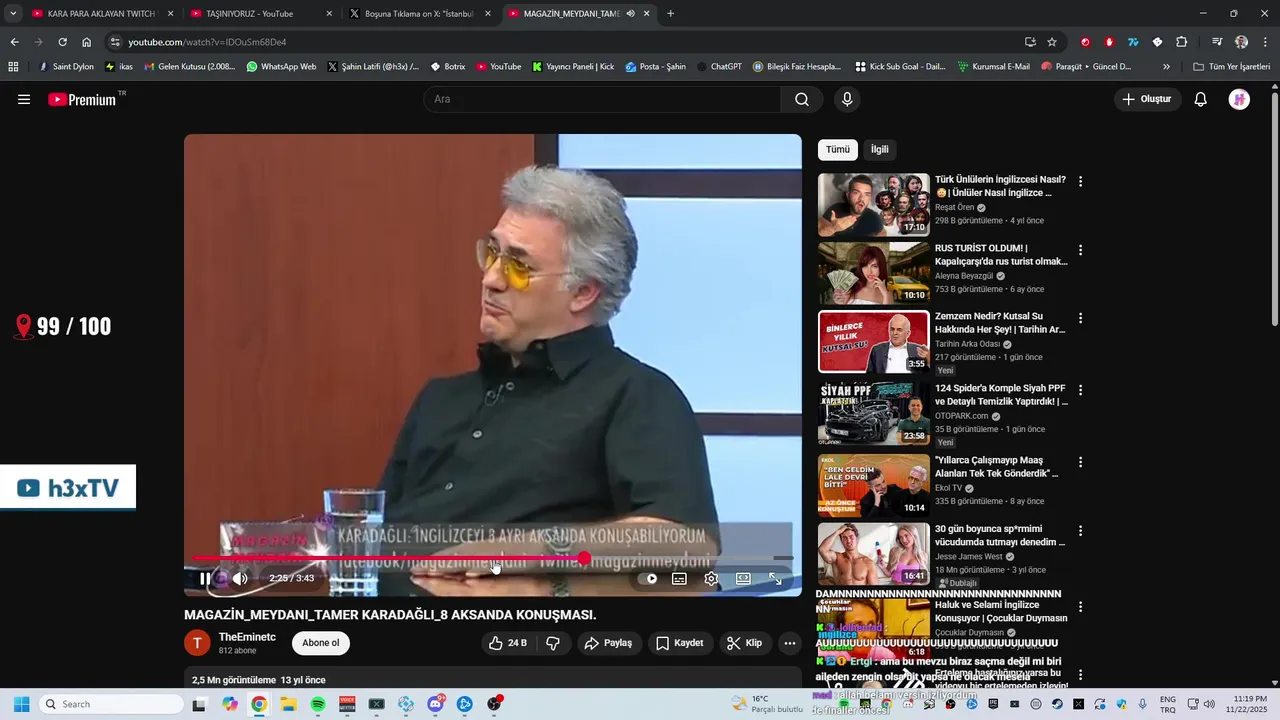Screen dimensions: 1280x720
Task: Dislike the video with thumbs-down icon
Action: (553, 643)
